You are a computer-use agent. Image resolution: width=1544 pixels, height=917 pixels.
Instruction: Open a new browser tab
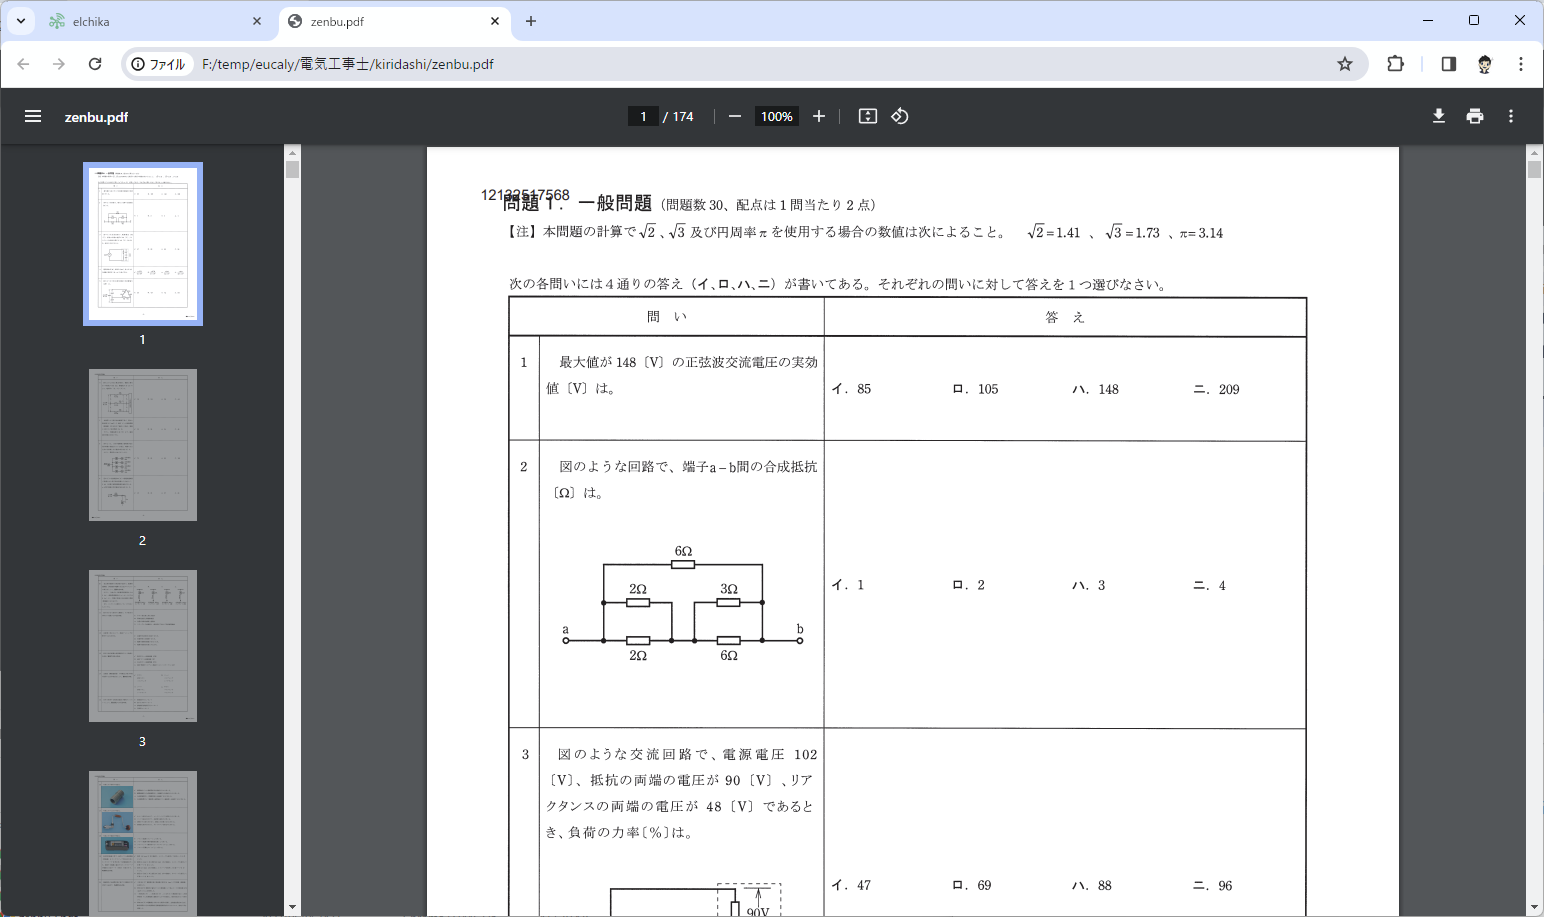pyautogui.click(x=531, y=21)
